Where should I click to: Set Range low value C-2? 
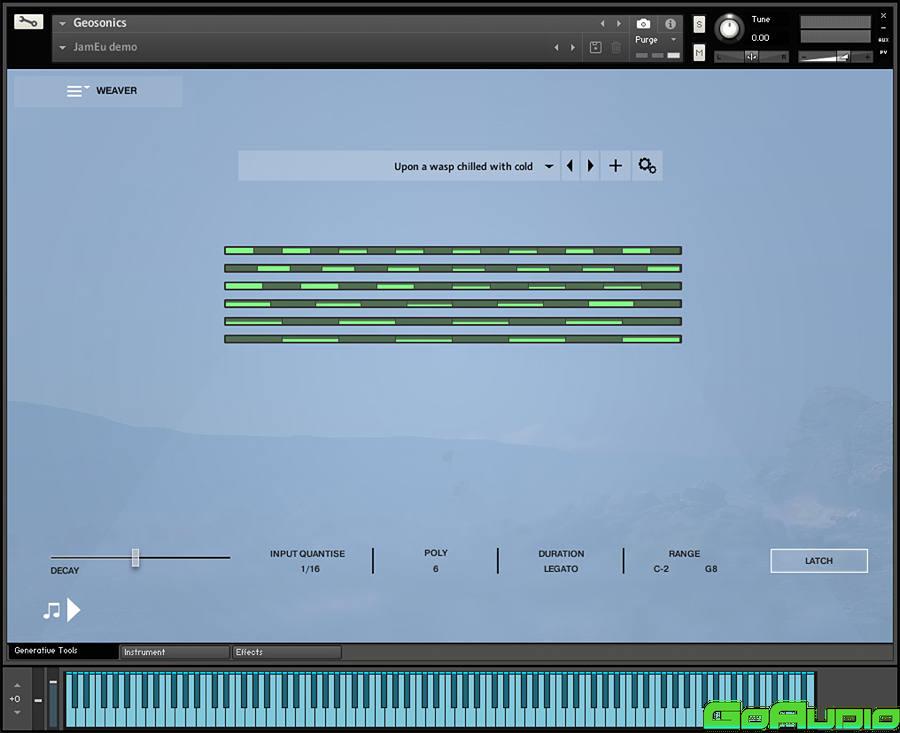click(661, 569)
